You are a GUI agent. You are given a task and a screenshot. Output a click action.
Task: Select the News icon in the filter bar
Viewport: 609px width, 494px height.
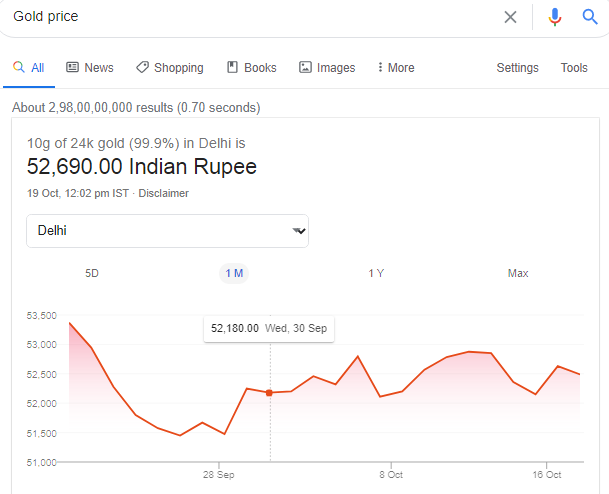tap(72, 67)
